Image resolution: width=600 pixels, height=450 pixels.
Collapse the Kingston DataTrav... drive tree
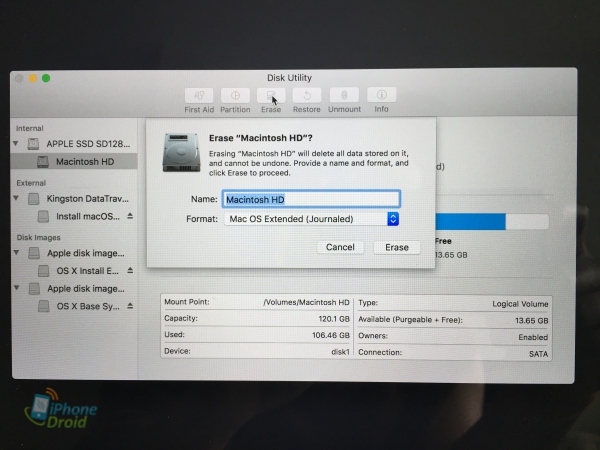pos(18,199)
